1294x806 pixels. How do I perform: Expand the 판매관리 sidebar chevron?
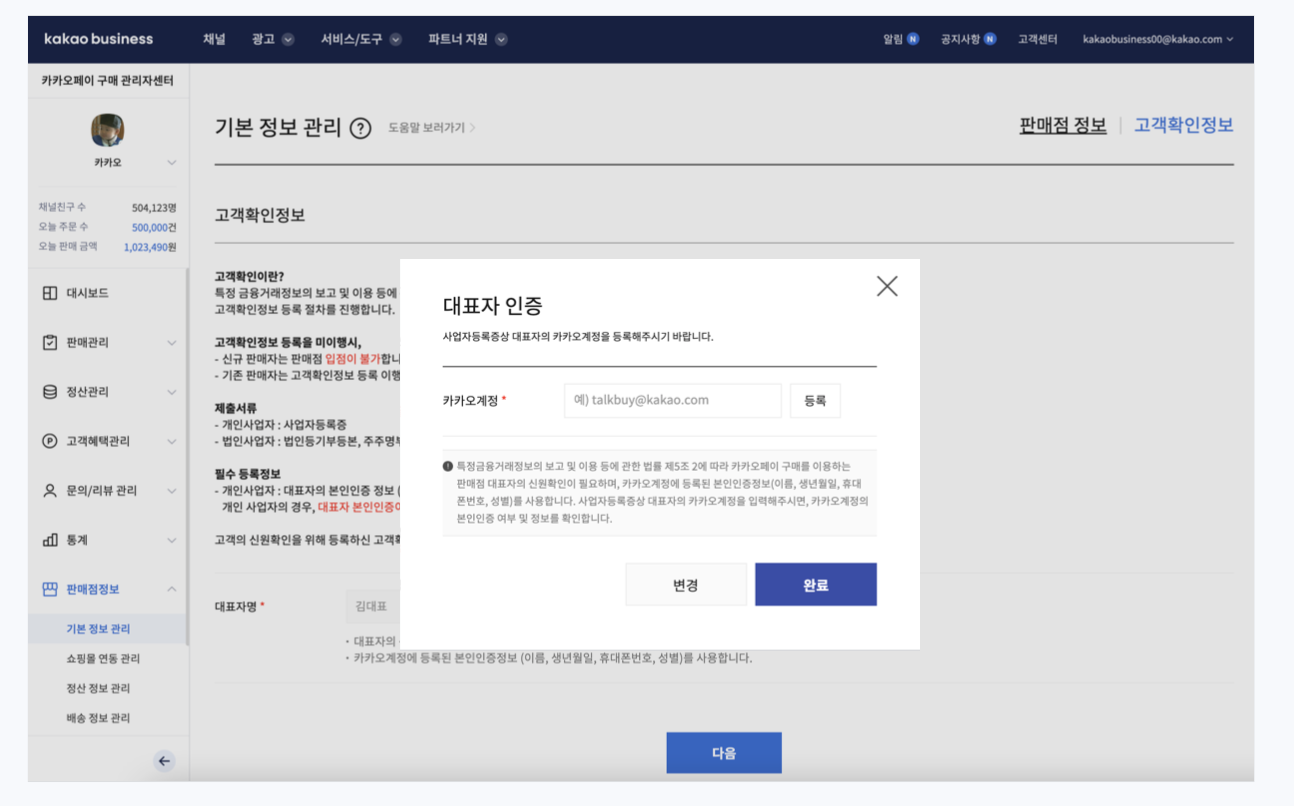171,342
